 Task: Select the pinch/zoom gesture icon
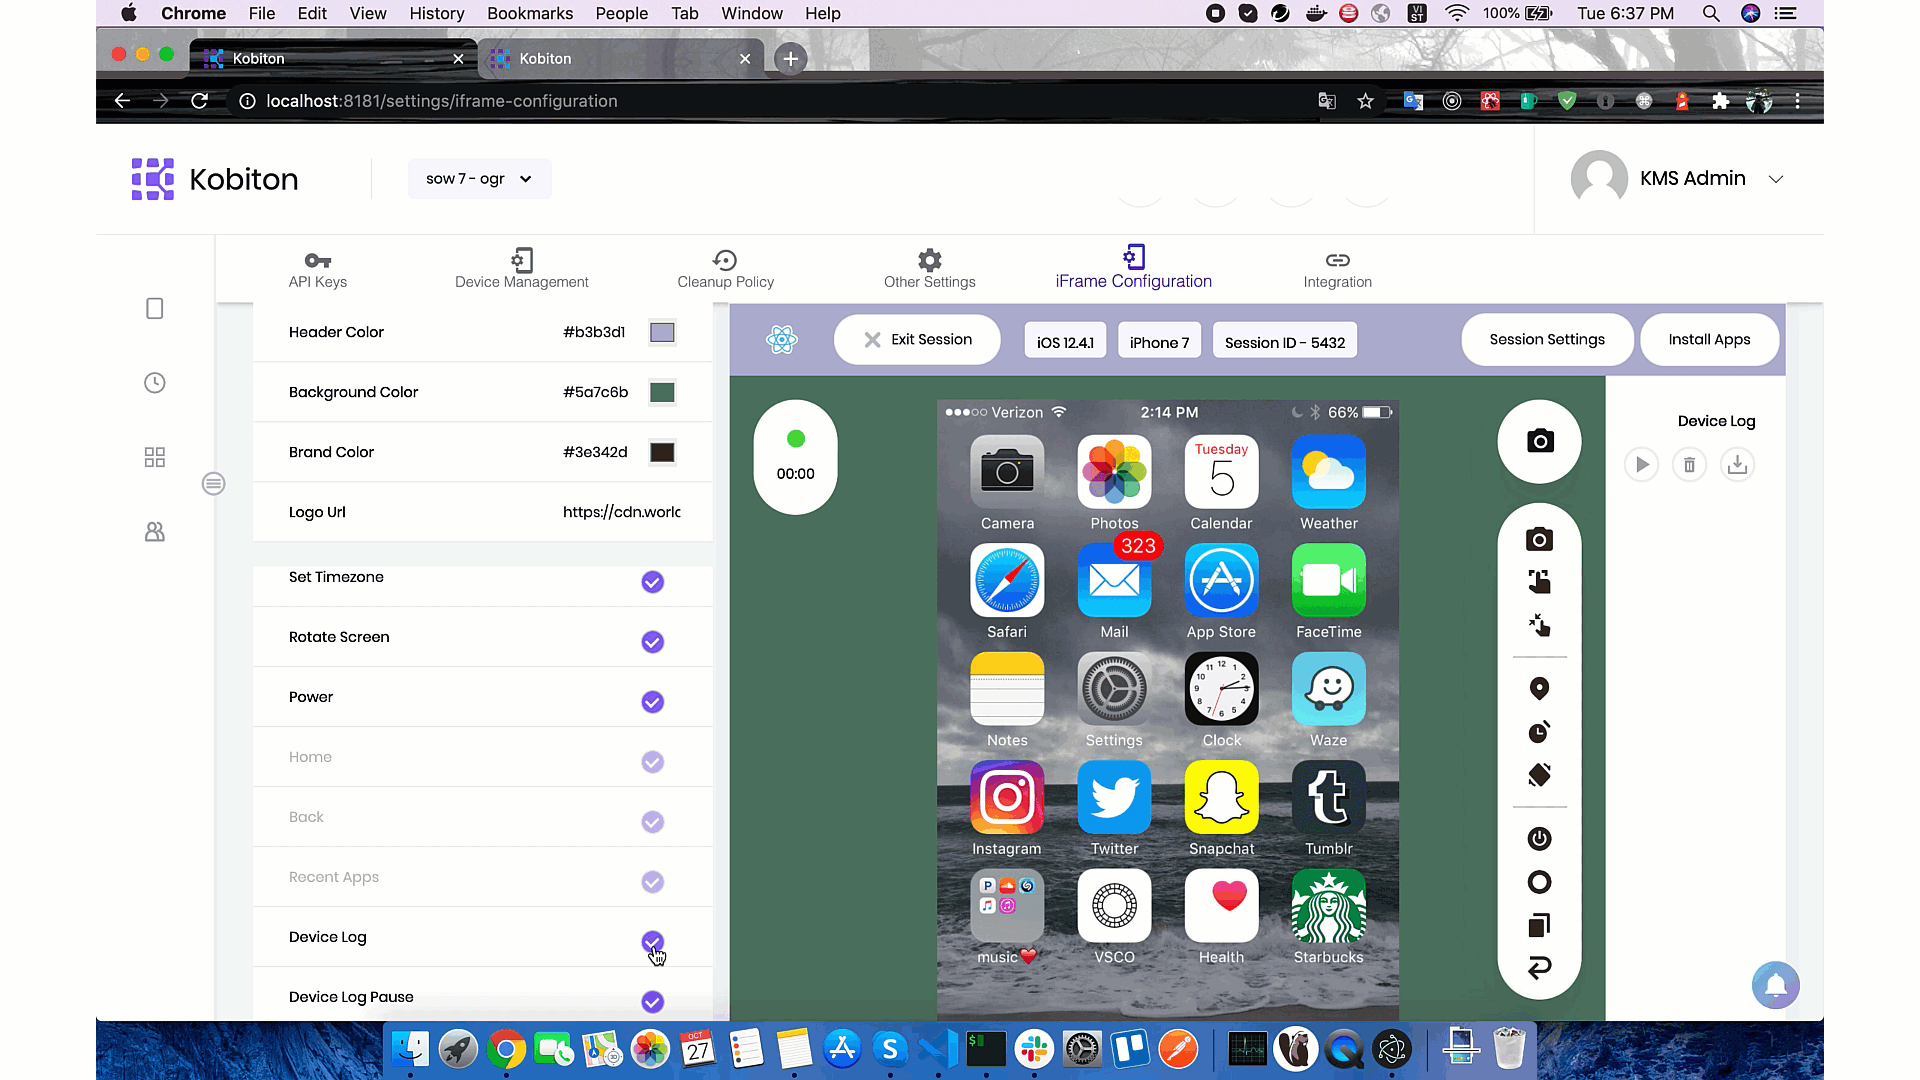click(x=1539, y=626)
